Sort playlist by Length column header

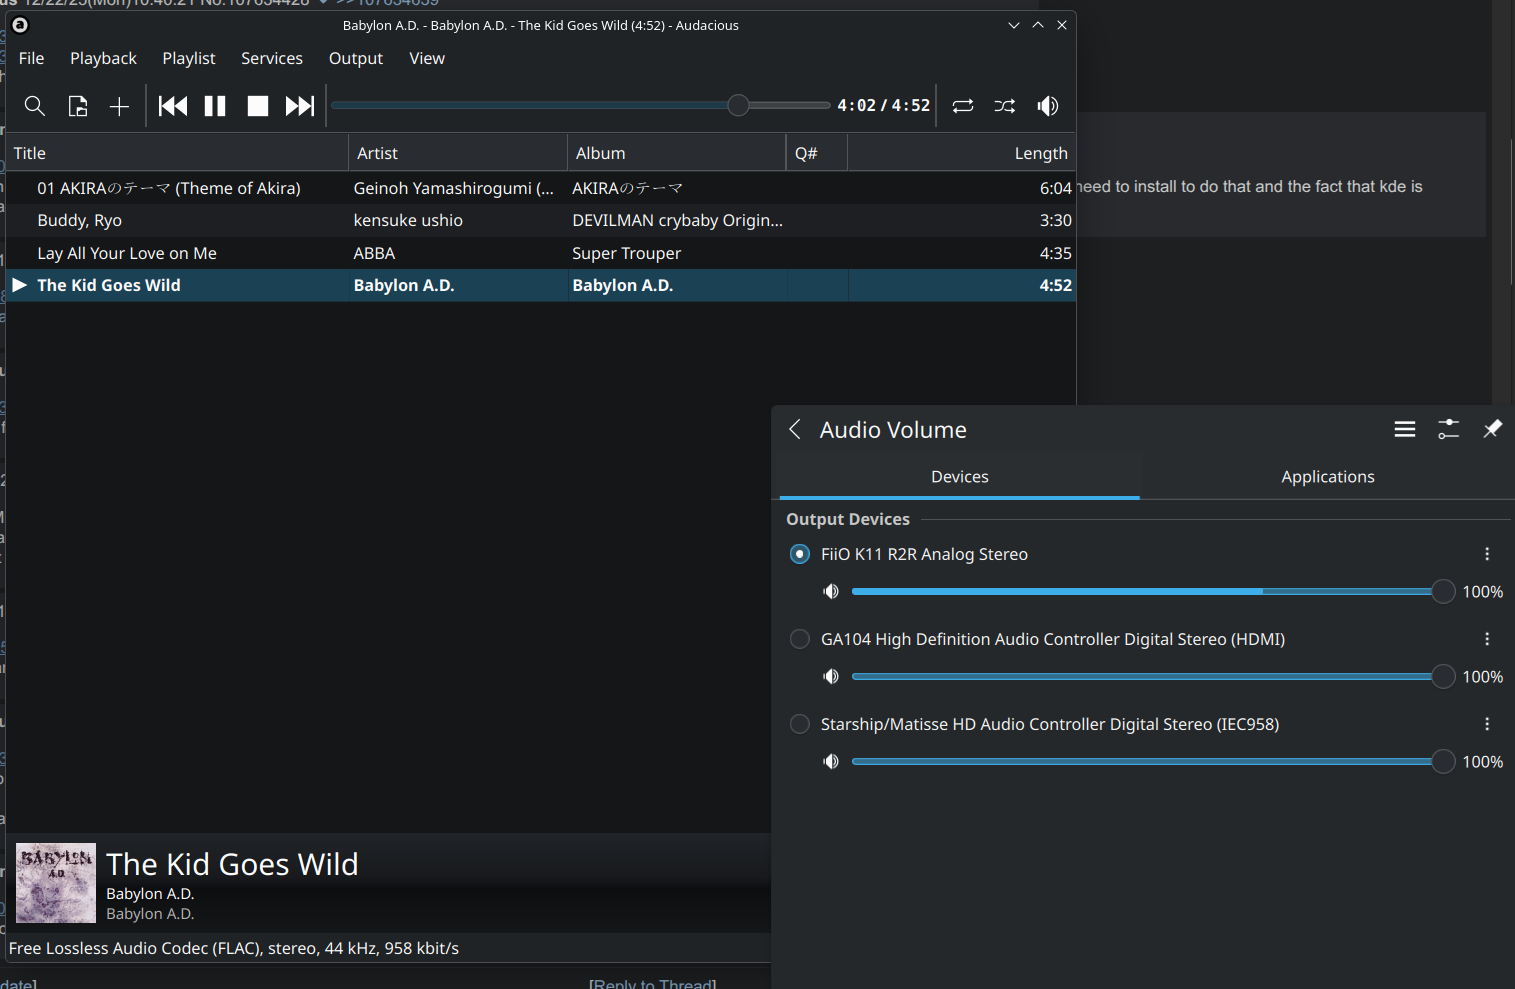[962, 153]
